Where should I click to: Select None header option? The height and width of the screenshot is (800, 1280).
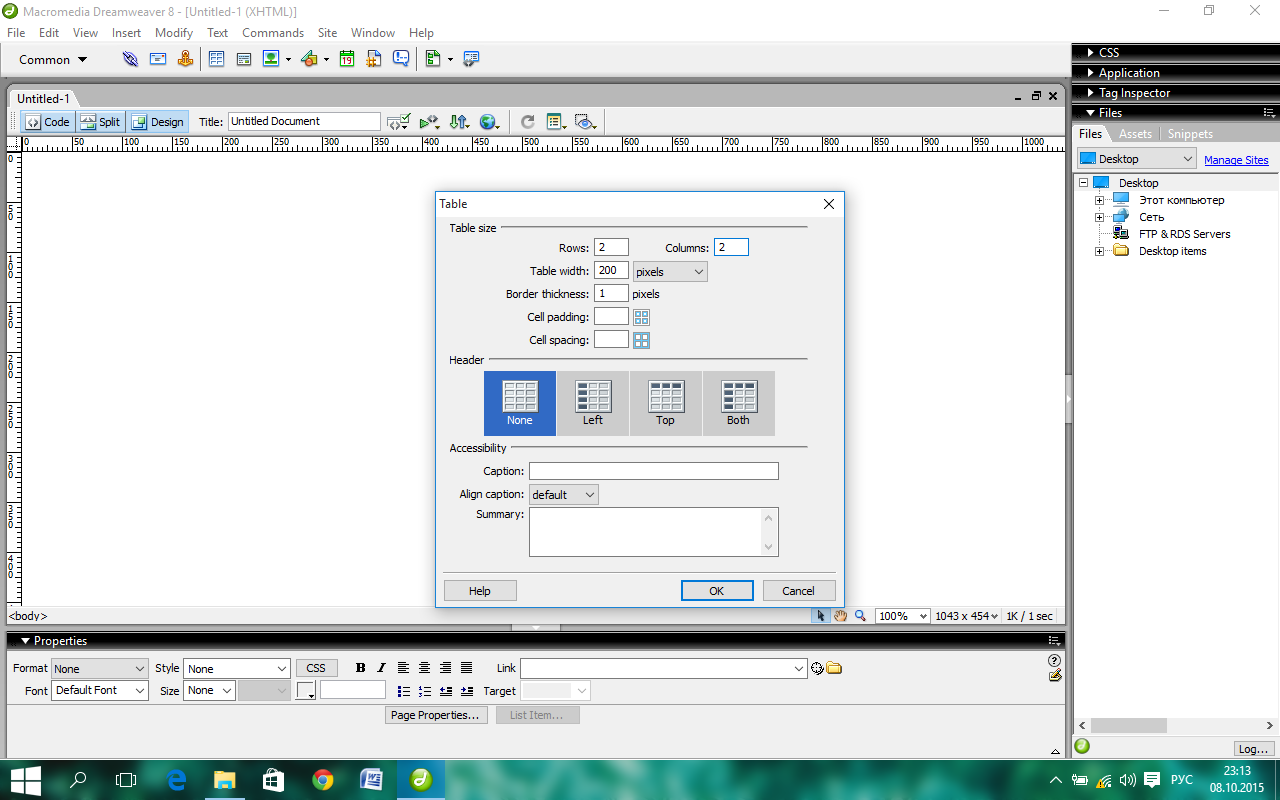pos(520,403)
